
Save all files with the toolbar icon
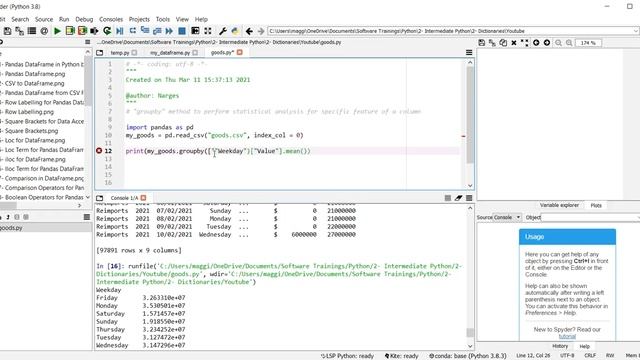[x=19, y=31]
